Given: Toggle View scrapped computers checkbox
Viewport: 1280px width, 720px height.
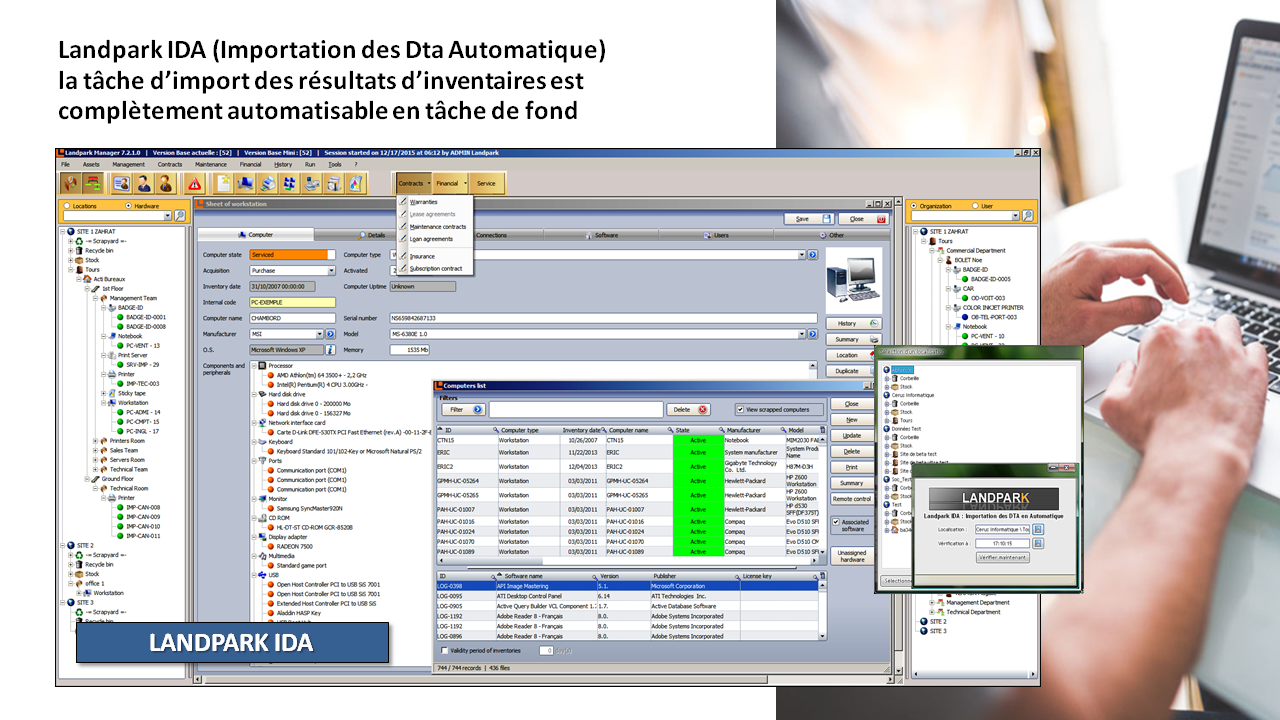Looking at the screenshot, I should point(739,409).
